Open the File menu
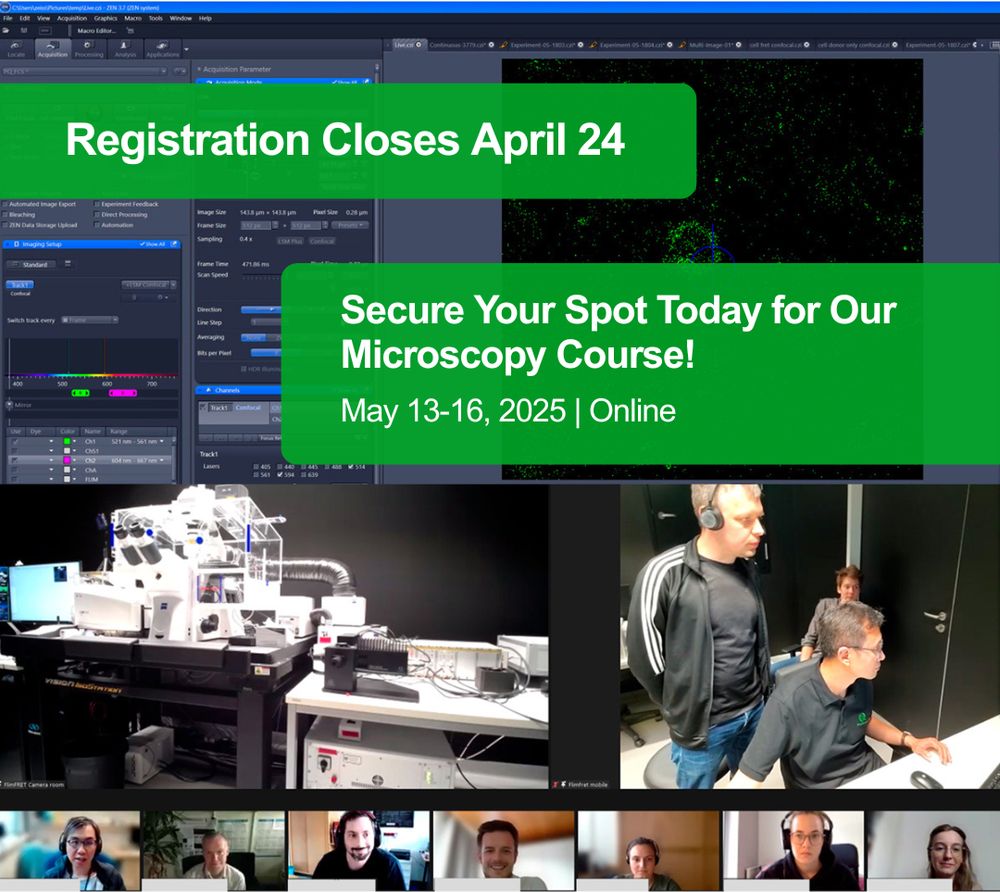The height and width of the screenshot is (892, 1000). (8, 18)
